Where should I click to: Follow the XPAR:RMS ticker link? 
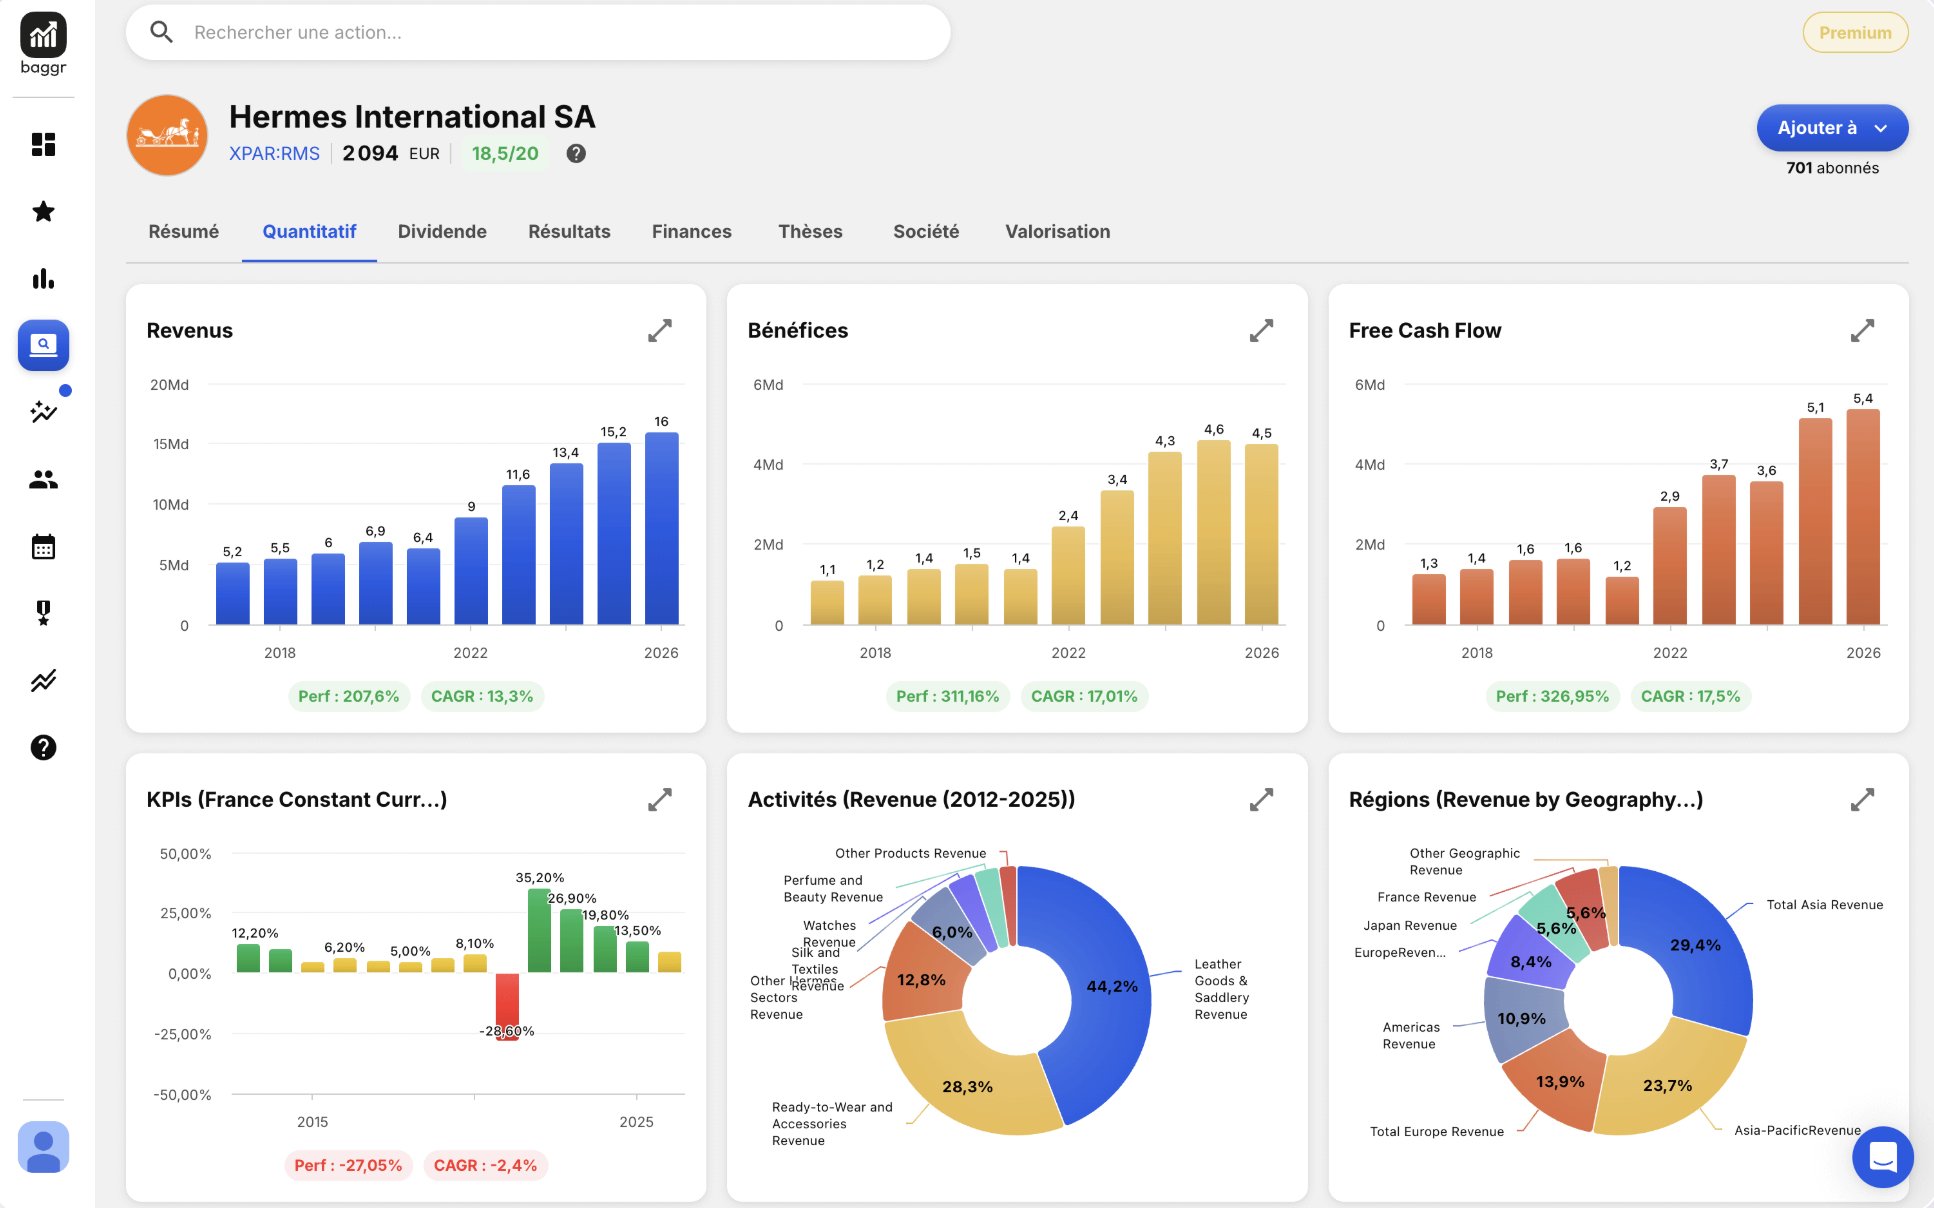coord(274,153)
